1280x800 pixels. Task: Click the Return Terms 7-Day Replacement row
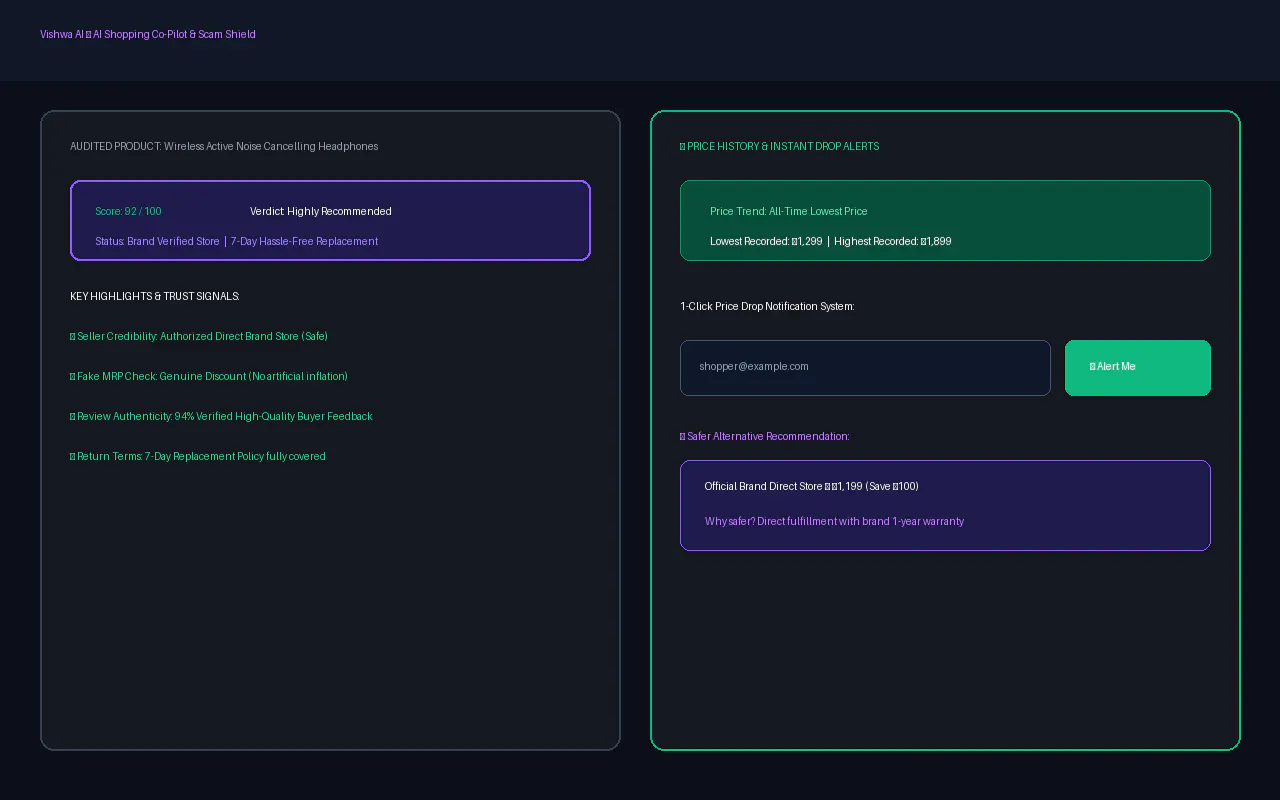[x=198, y=456]
